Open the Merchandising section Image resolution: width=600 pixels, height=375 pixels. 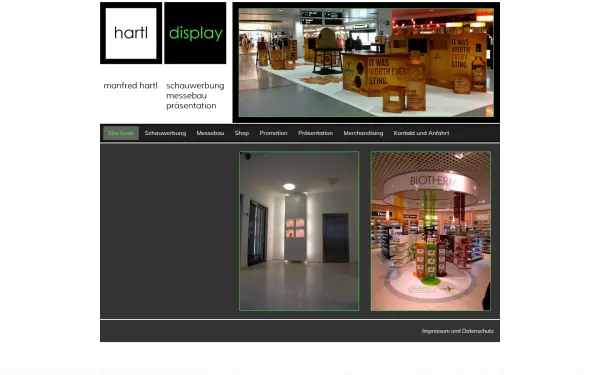(x=363, y=133)
